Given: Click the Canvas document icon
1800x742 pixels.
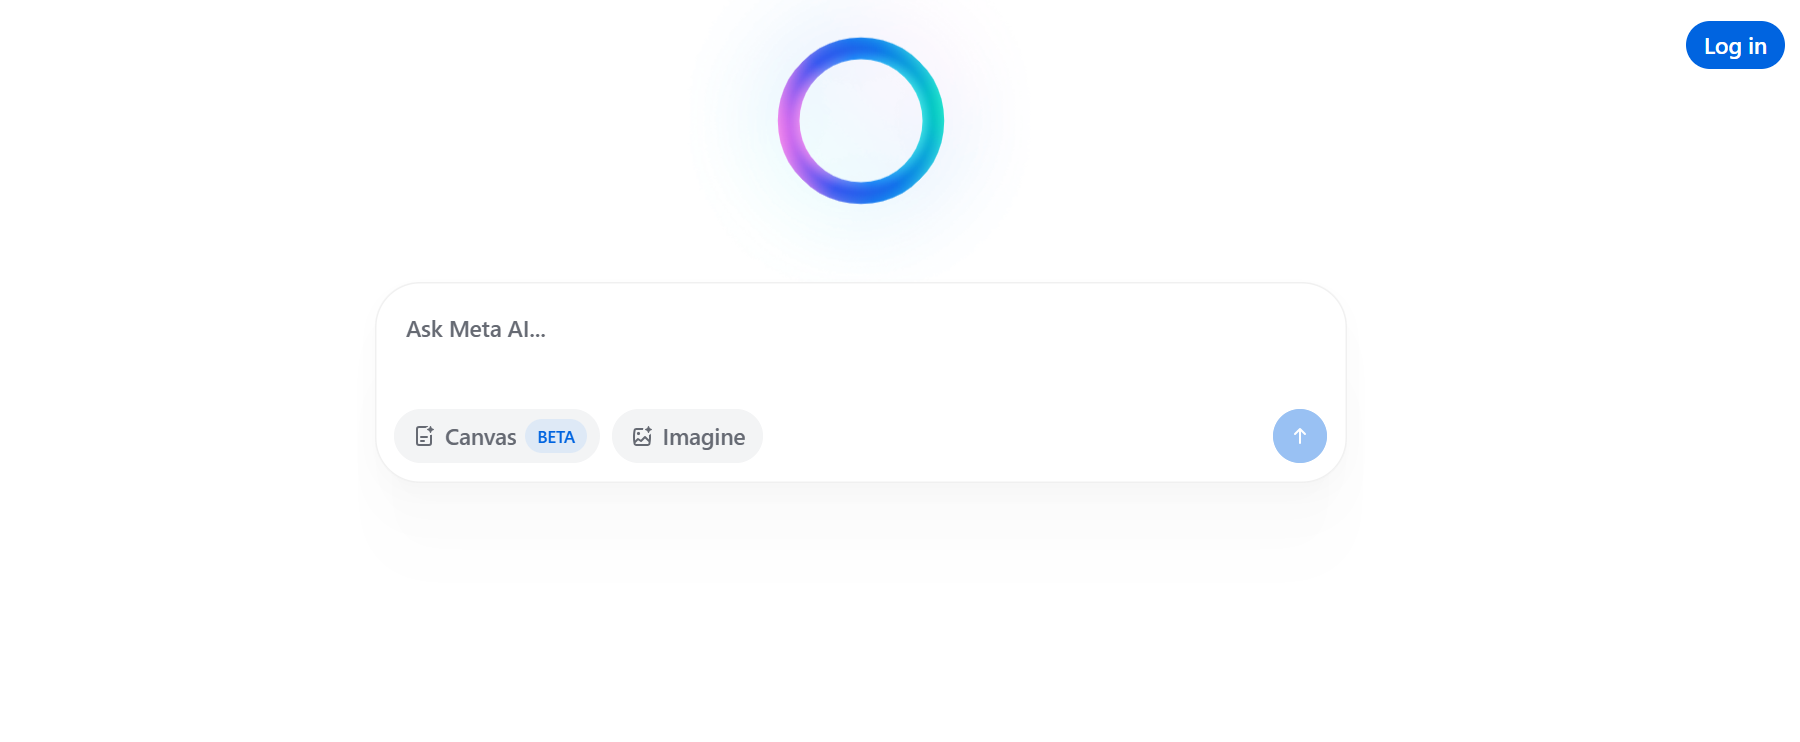Looking at the screenshot, I should (x=424, y=436).
